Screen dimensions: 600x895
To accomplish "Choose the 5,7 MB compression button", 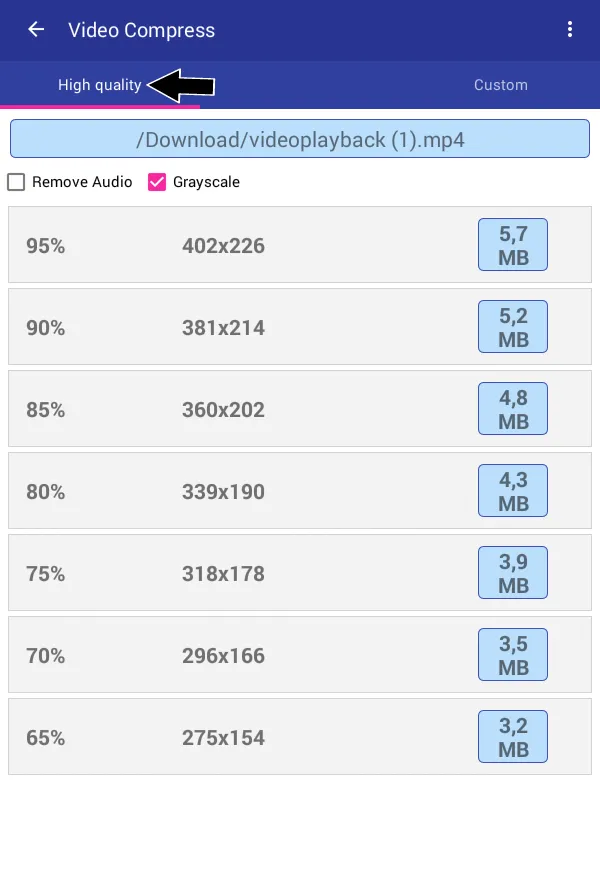I will pyautogui.click(x=513, y=244).
